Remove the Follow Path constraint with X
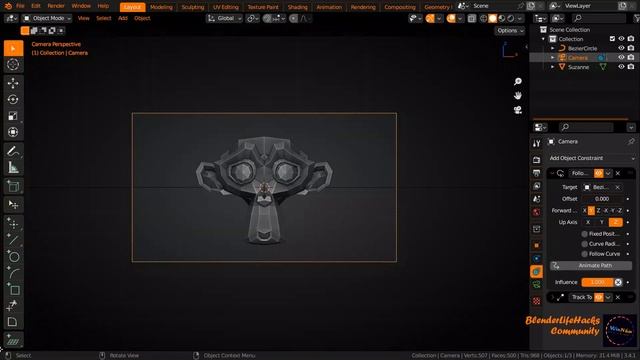640x360 pixels. pyautogui.click(x=618, y=173)
